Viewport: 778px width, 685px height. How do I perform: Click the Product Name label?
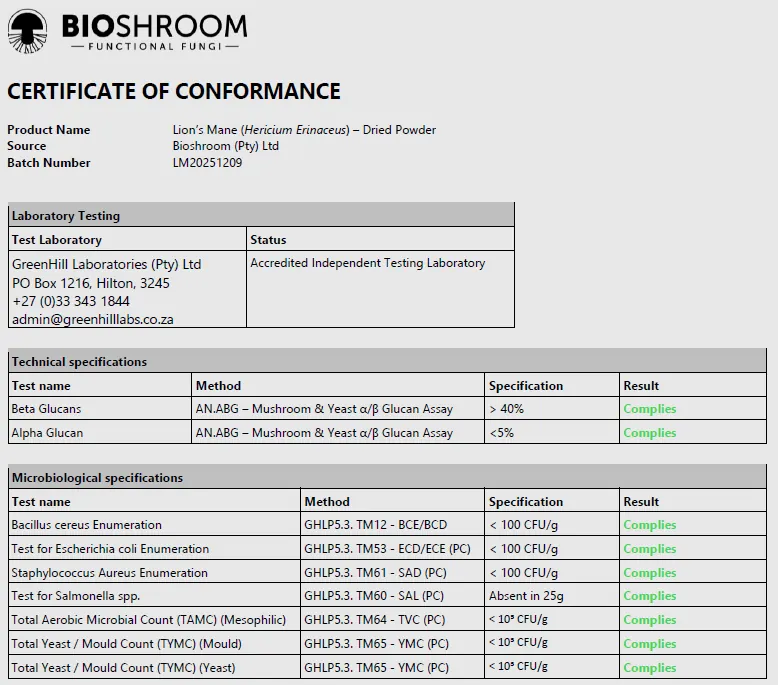pyautogui.click(x=49, y=130)
